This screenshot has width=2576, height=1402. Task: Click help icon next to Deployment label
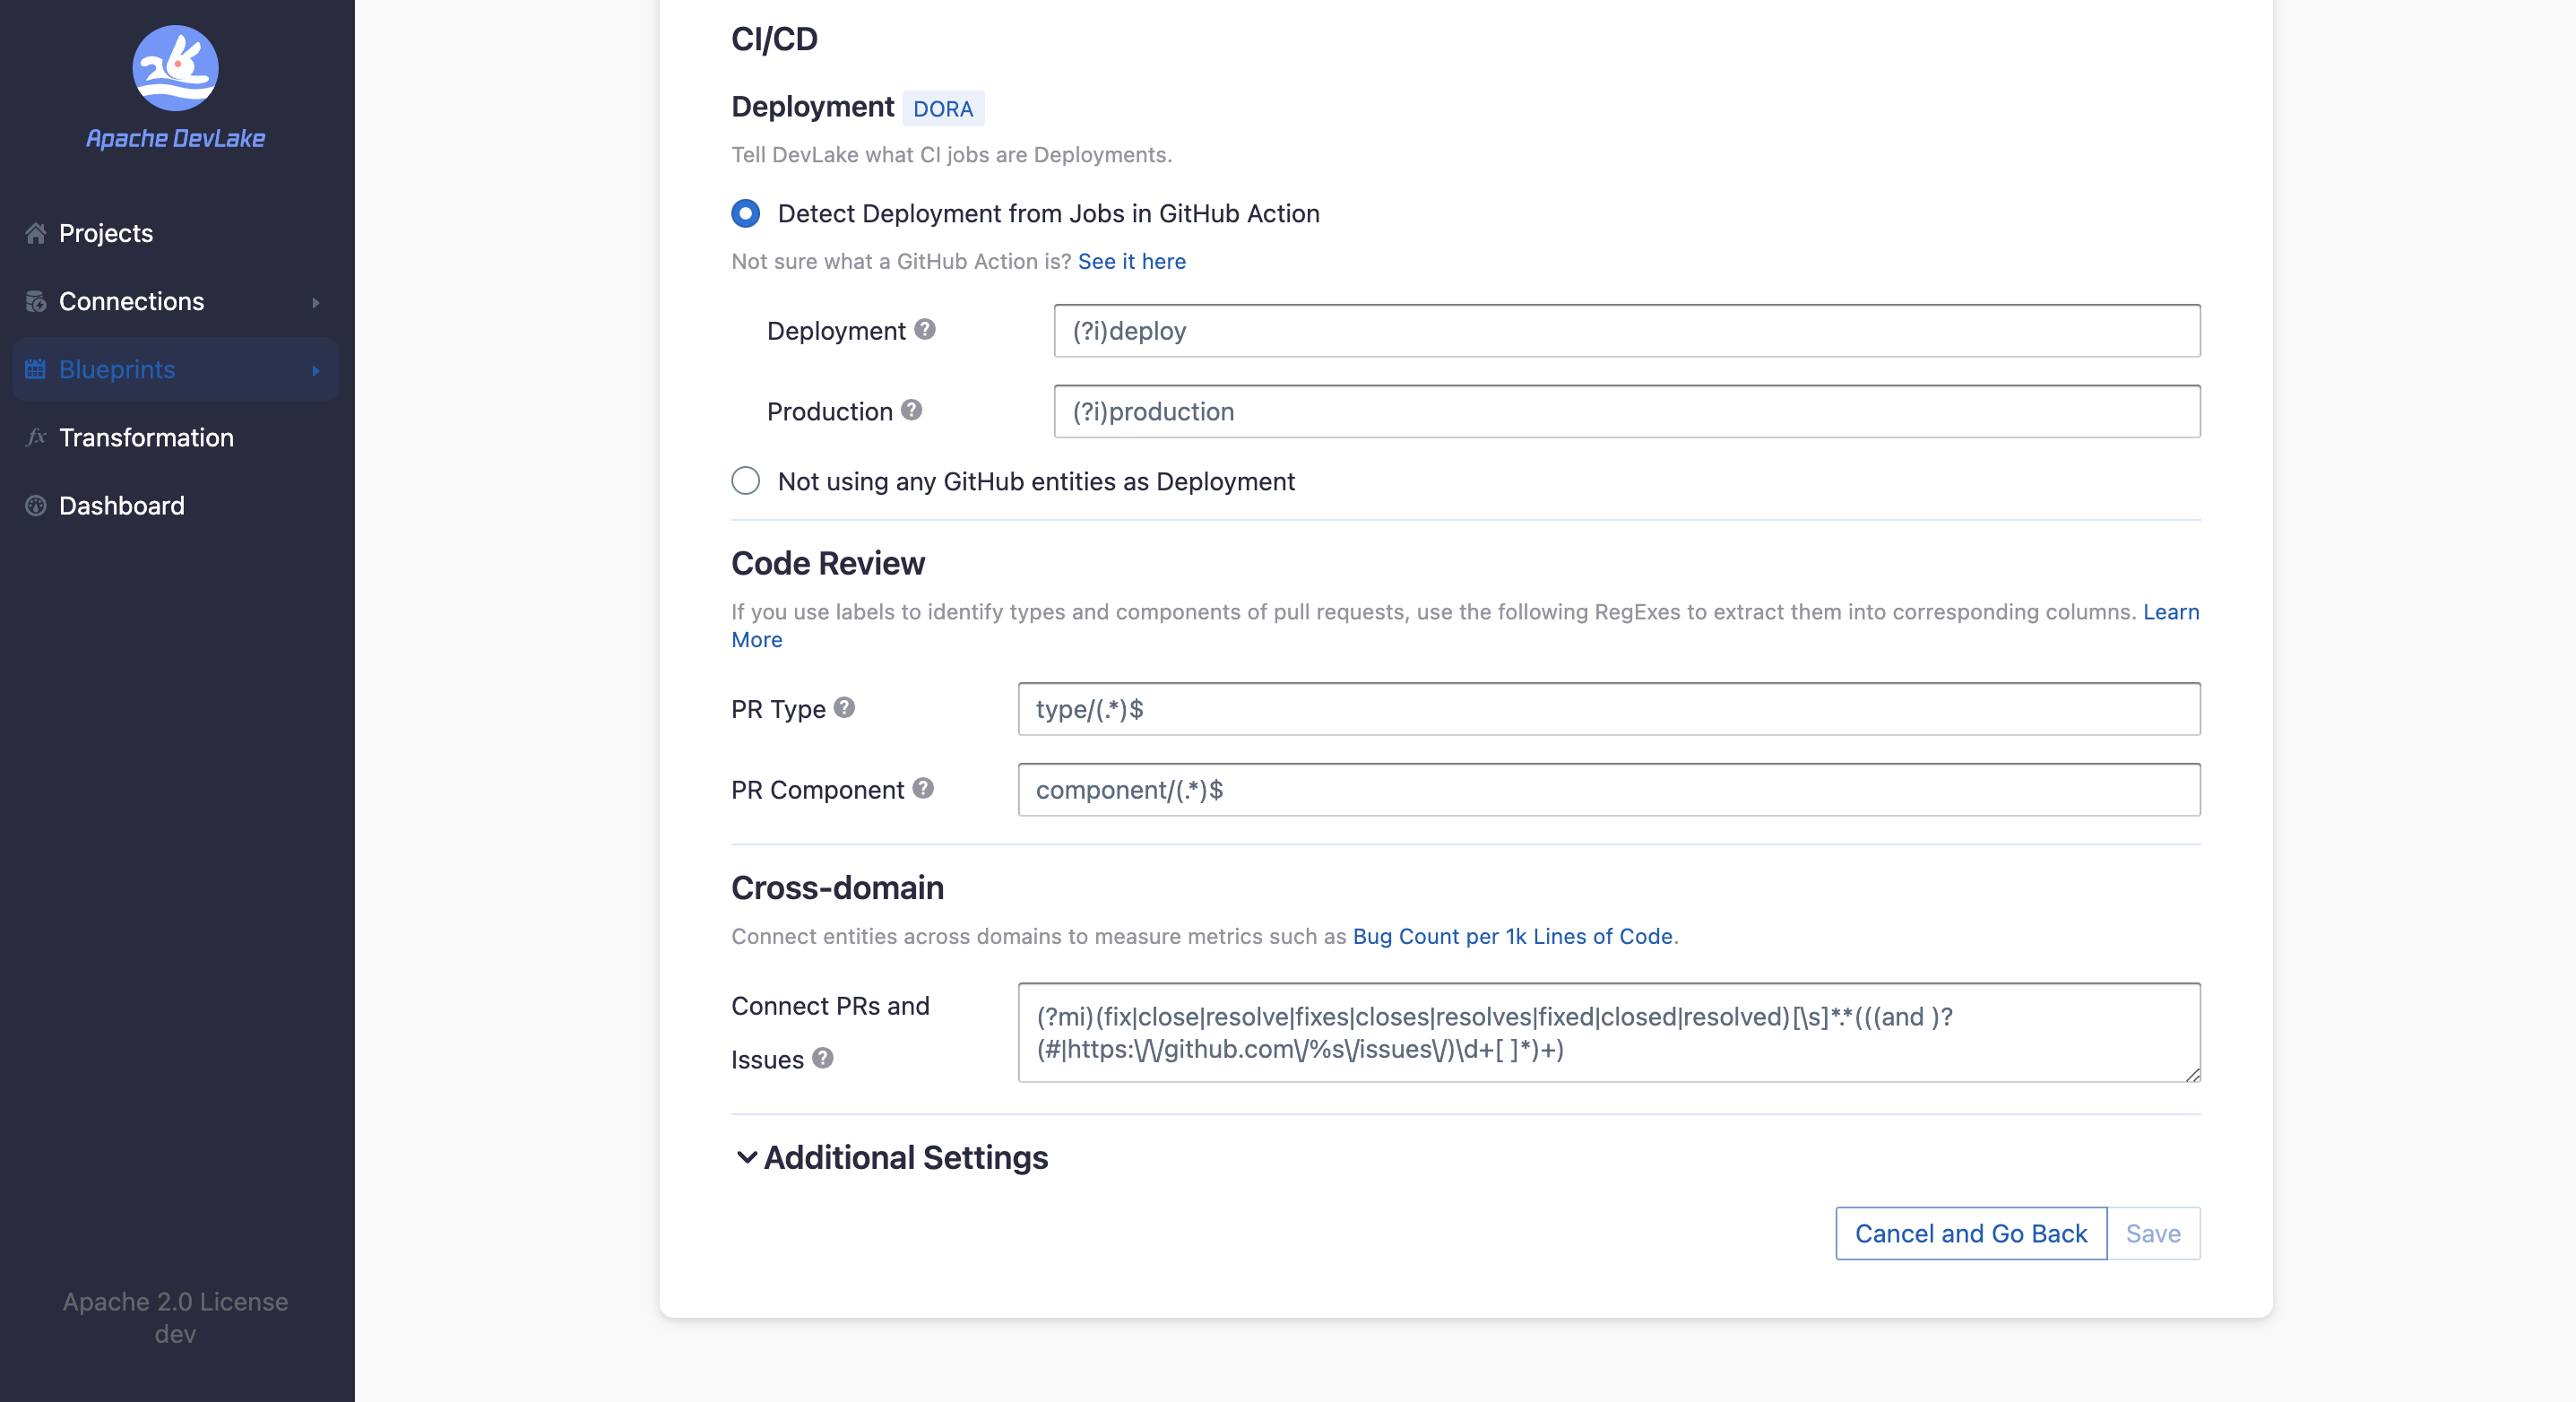click(925, 329)
